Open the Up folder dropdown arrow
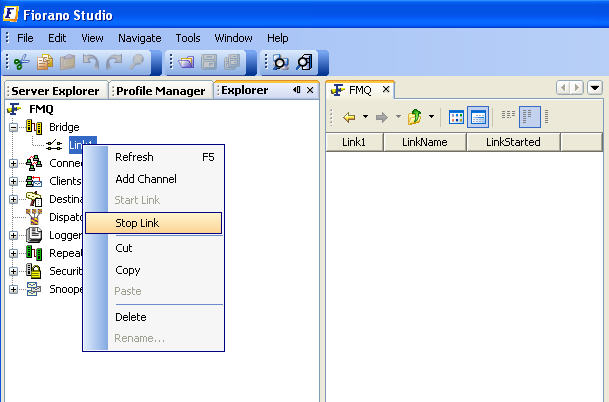The image size is (609, 402). coord(432,117)
